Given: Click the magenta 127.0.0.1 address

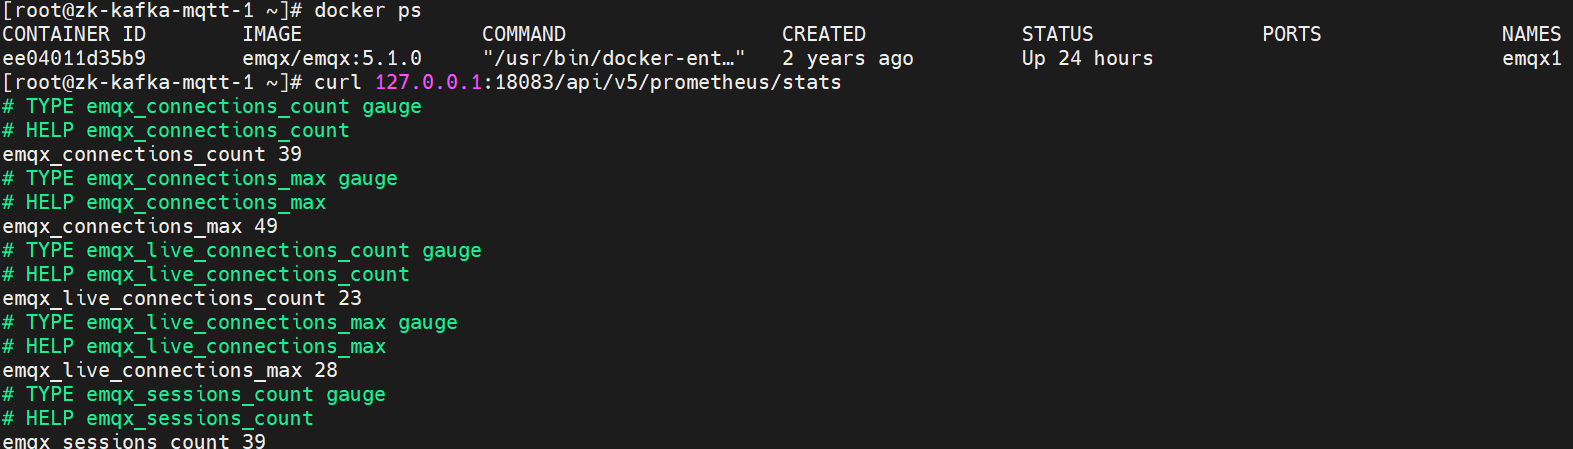Looking at the screenshot, I should (428, 82).
